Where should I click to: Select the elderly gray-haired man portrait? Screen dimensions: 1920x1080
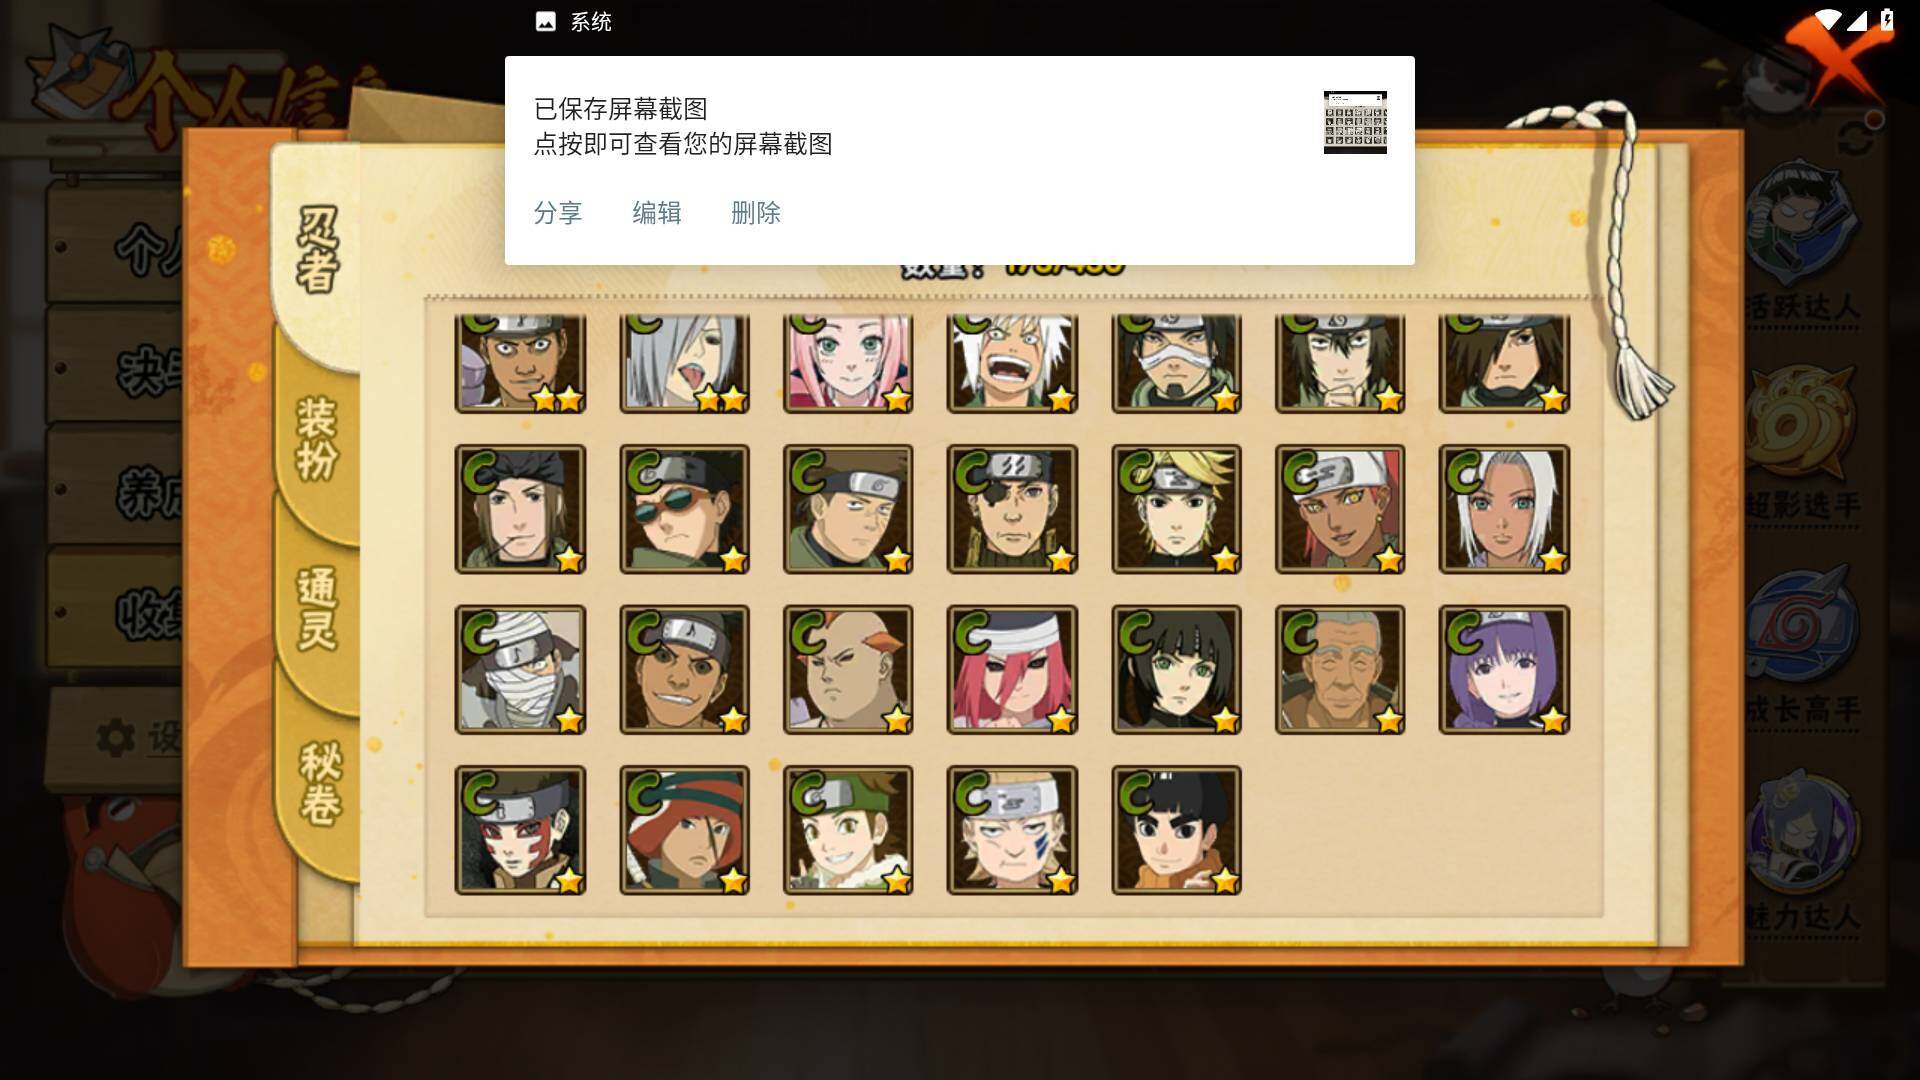[1340, 669]
